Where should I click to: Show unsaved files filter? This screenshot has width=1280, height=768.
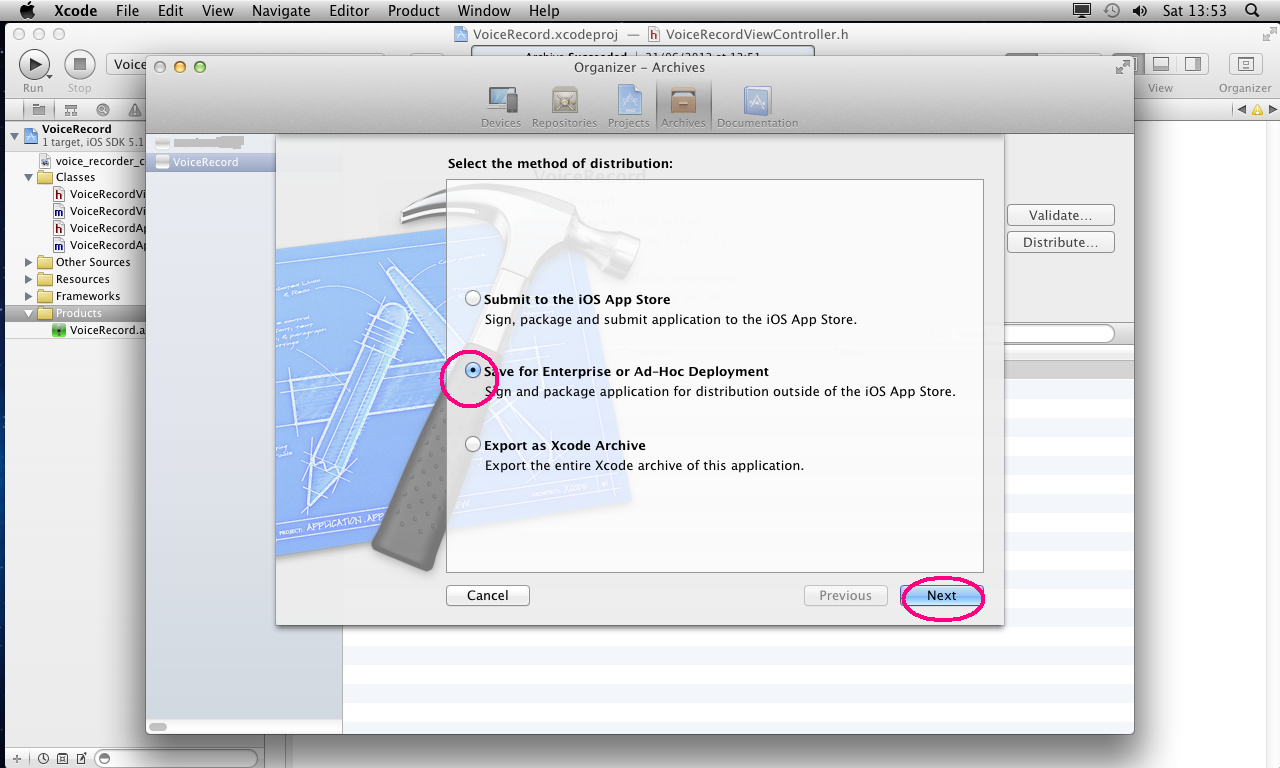click(x=82, y=759)
